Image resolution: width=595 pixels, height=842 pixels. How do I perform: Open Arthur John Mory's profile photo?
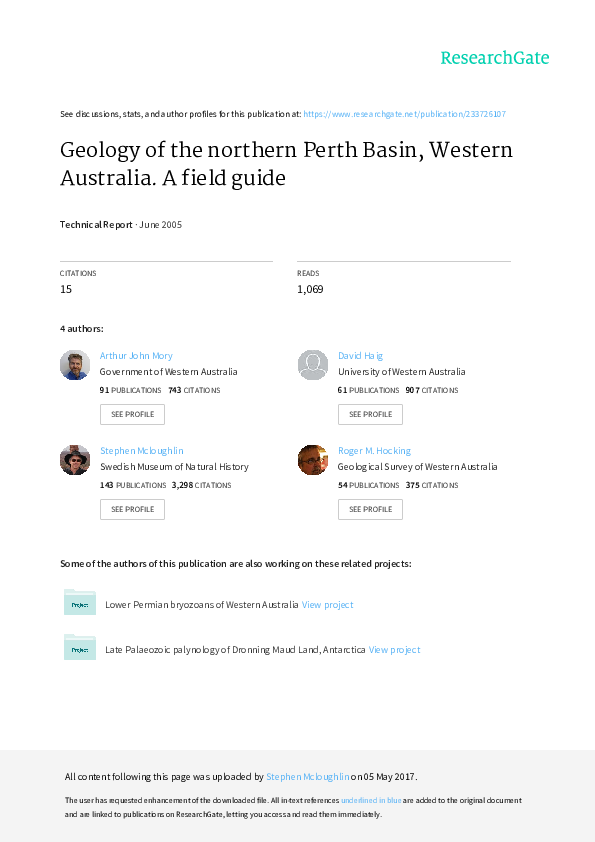75,365
